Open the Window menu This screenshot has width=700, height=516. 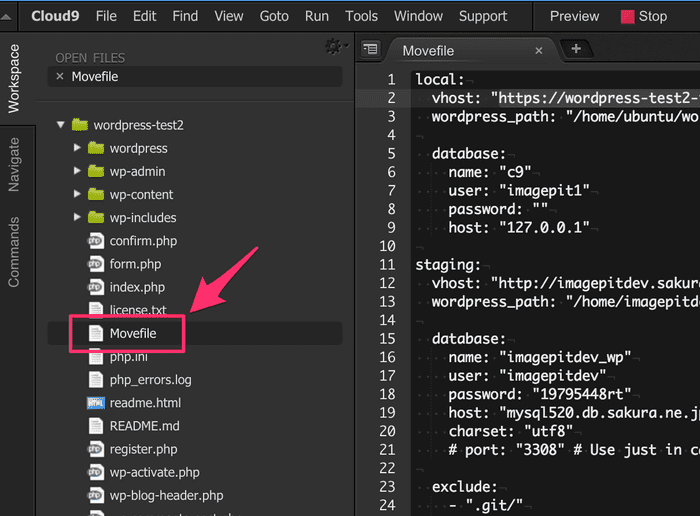click(418, 16)
